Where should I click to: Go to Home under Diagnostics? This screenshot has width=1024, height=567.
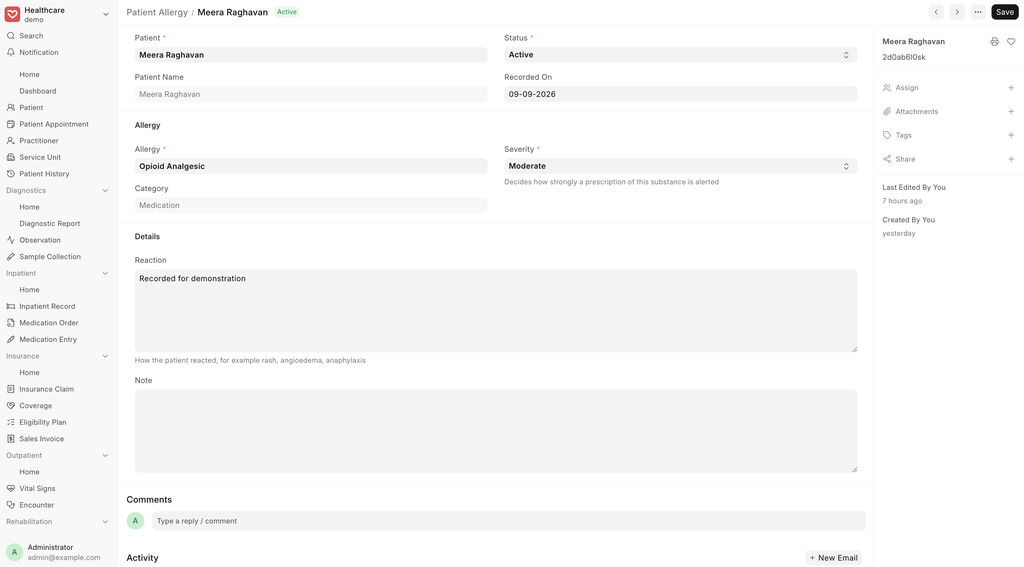(29, 207)
